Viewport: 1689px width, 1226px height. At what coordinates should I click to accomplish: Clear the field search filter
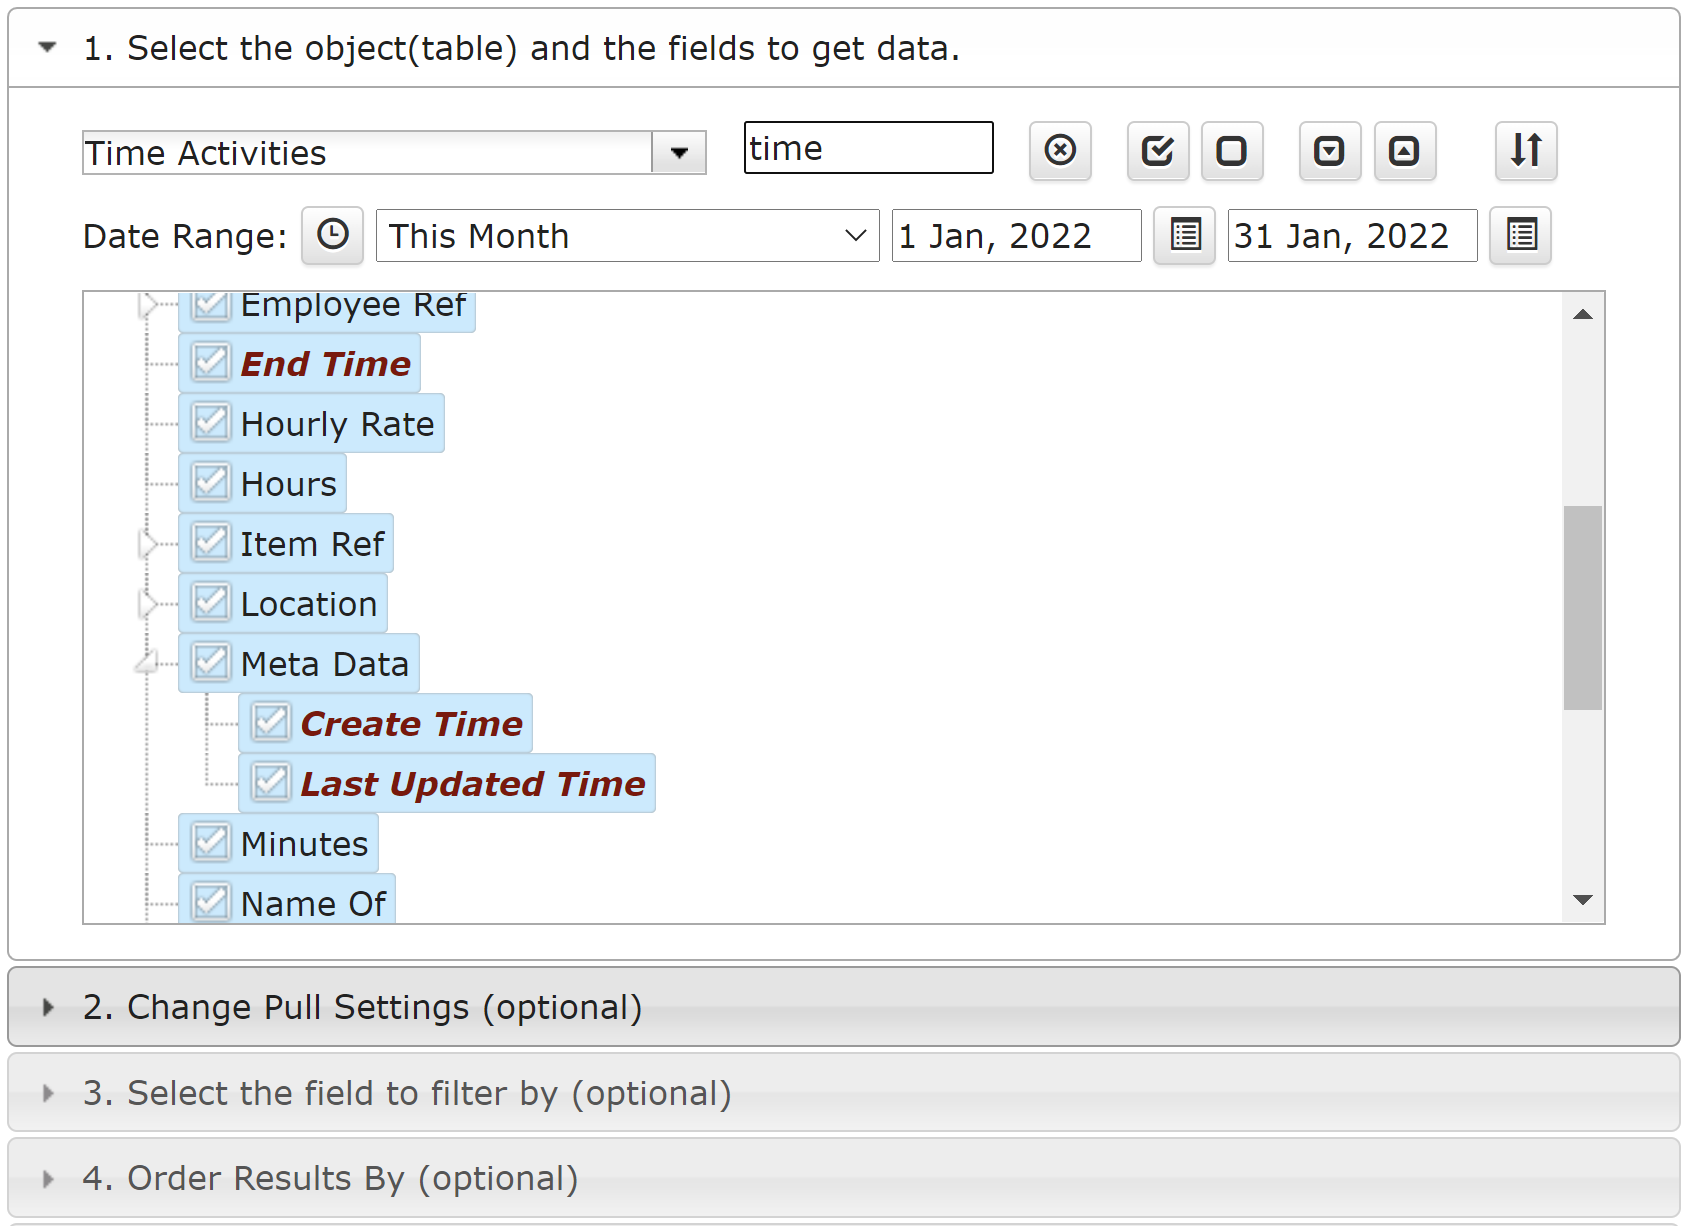tap(1060, 151)
